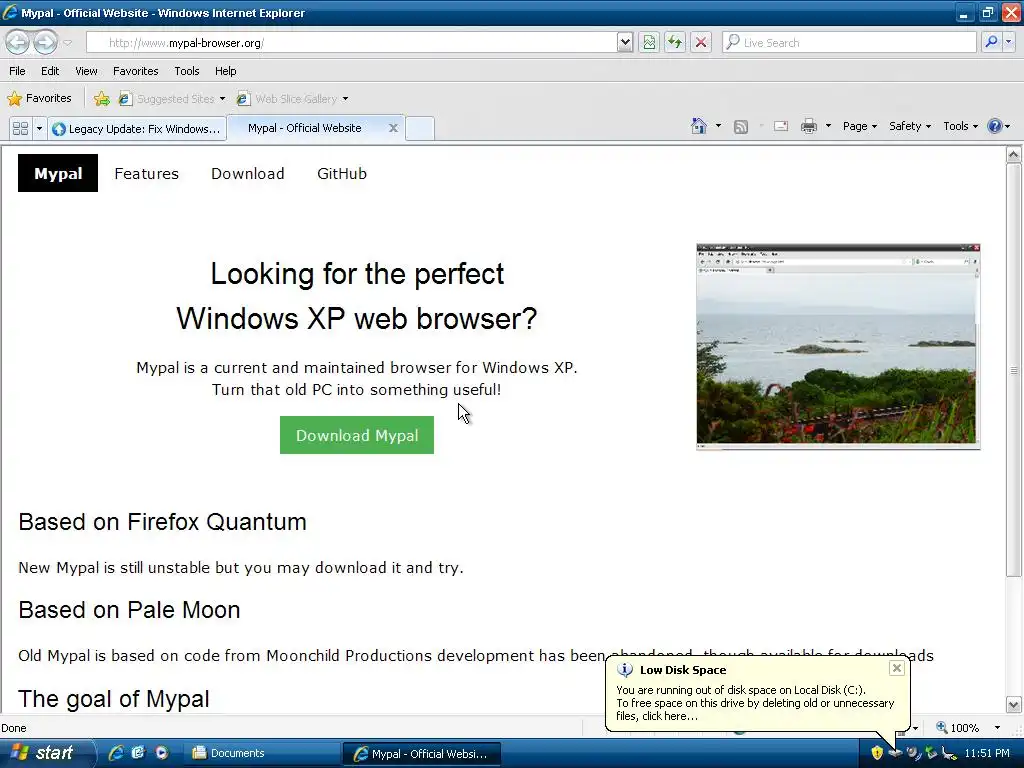
Task: Click the second Quick Launch icon
Action: tap(138, 753)
